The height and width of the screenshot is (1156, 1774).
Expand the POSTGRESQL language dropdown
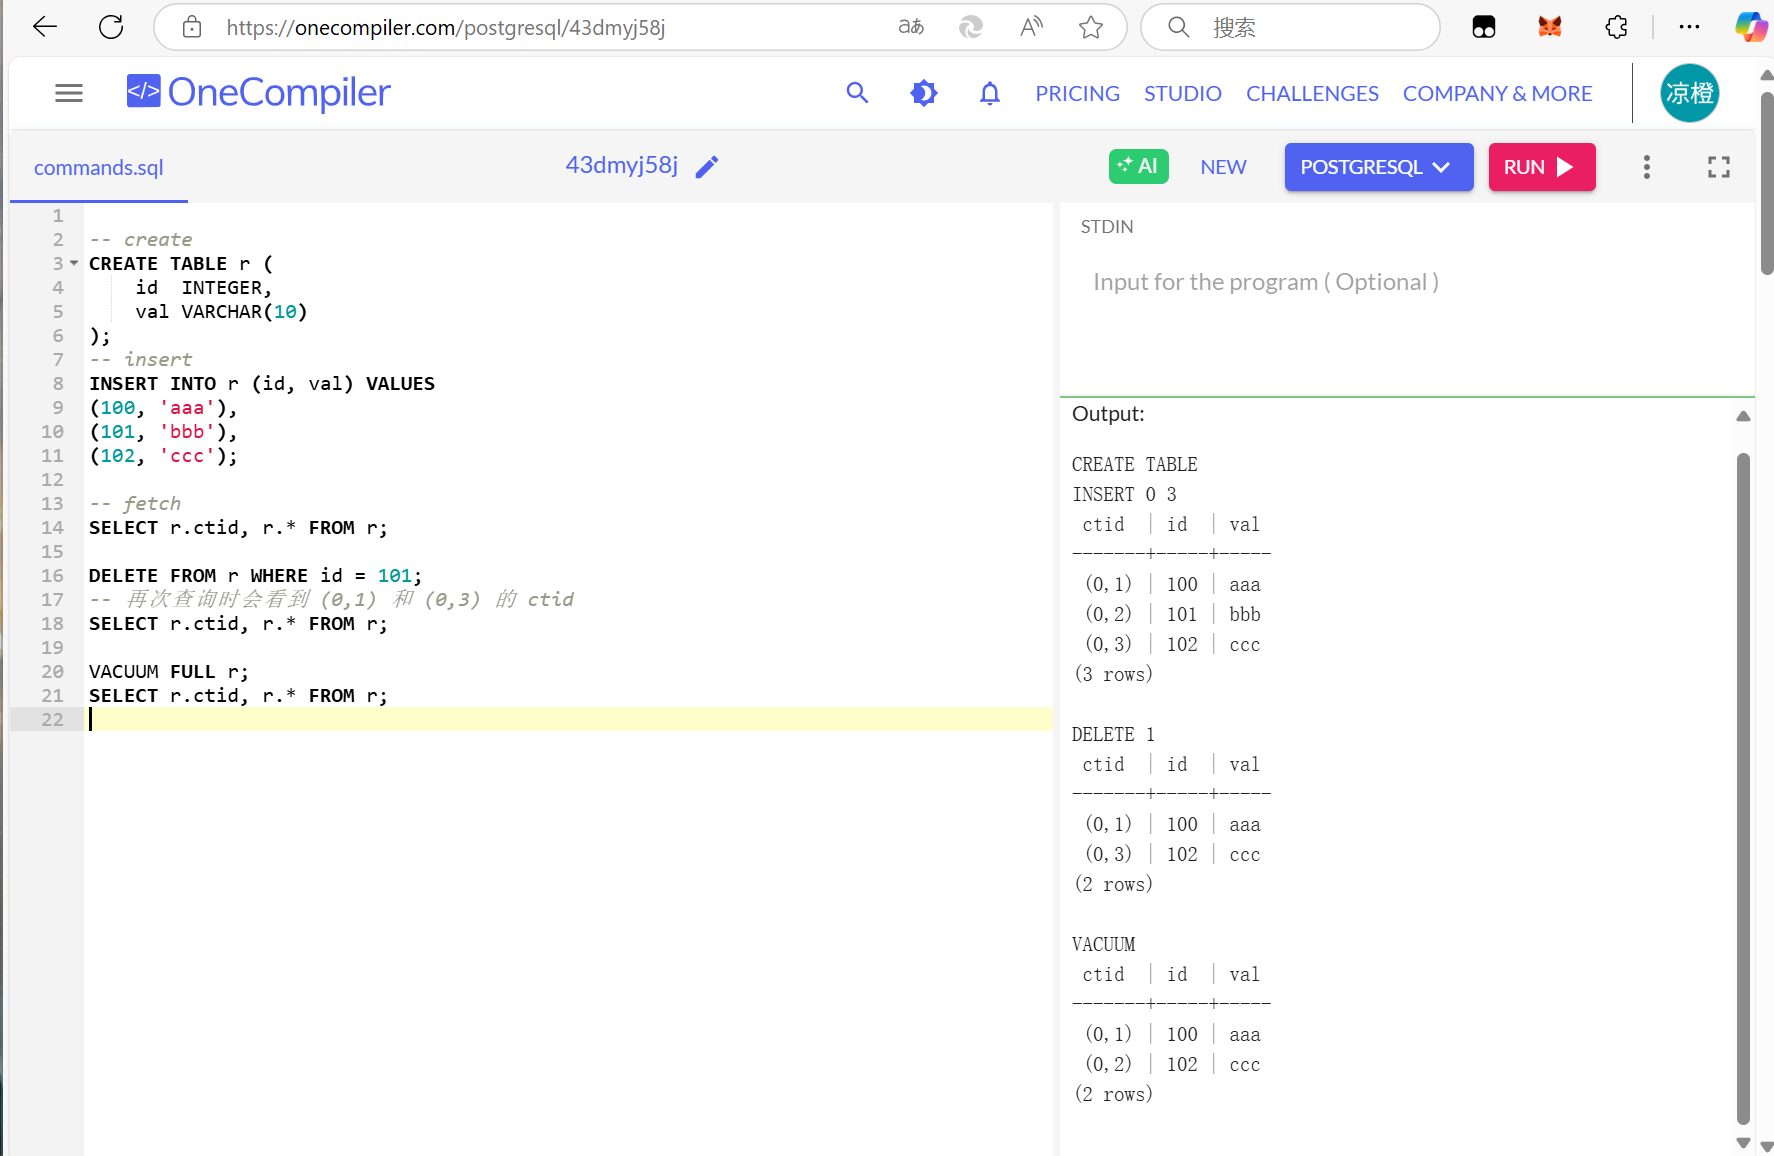pyautogui.click(x=1378, y=167)
